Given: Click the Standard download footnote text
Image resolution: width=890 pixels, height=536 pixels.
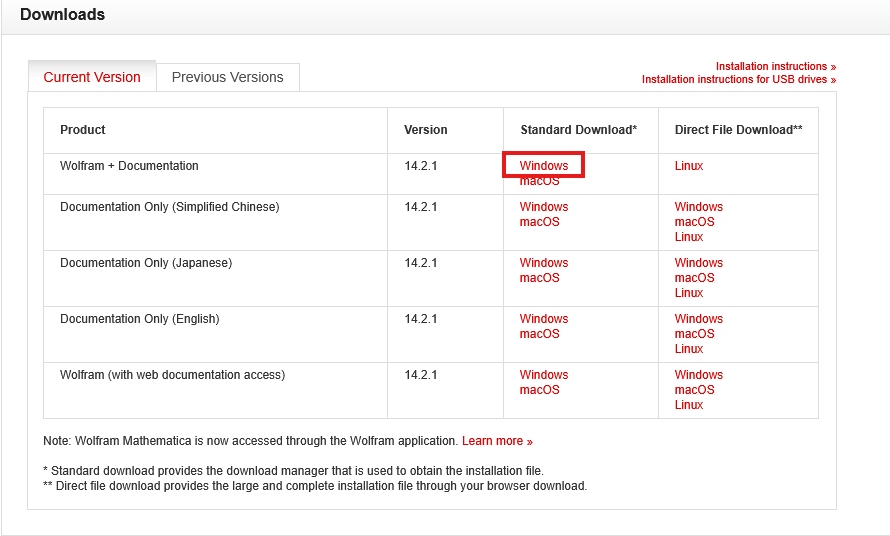Looking at the screenshot, I should click(293, 471).
